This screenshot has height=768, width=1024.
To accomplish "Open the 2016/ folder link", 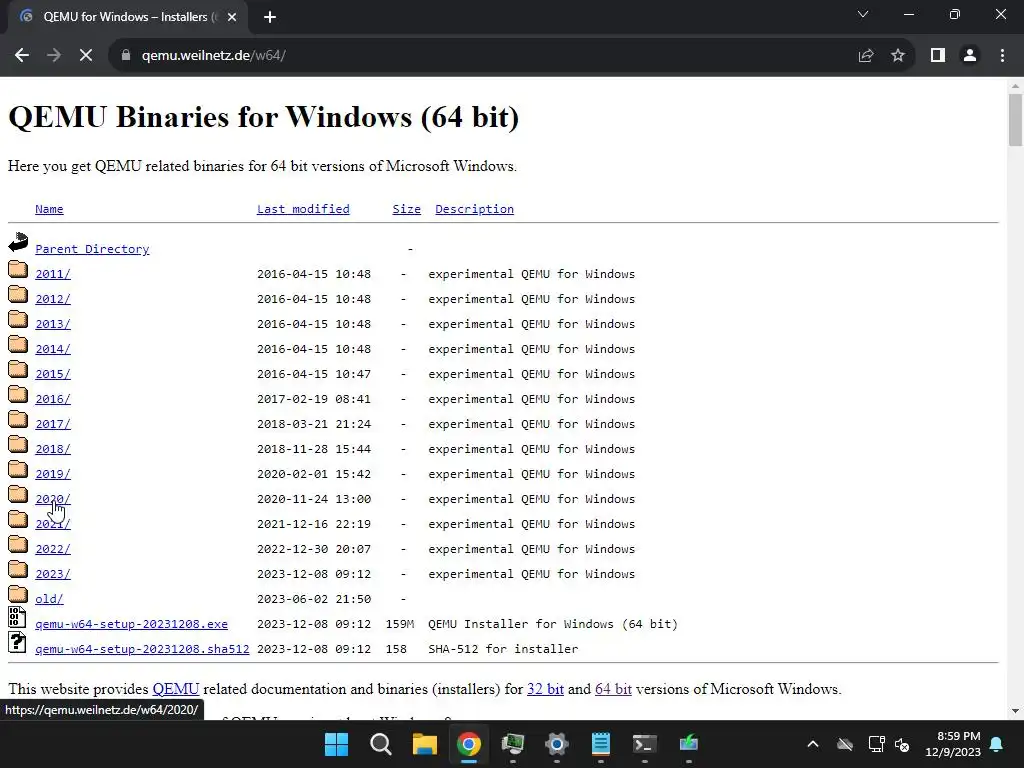I will click(x=53, y=399).
